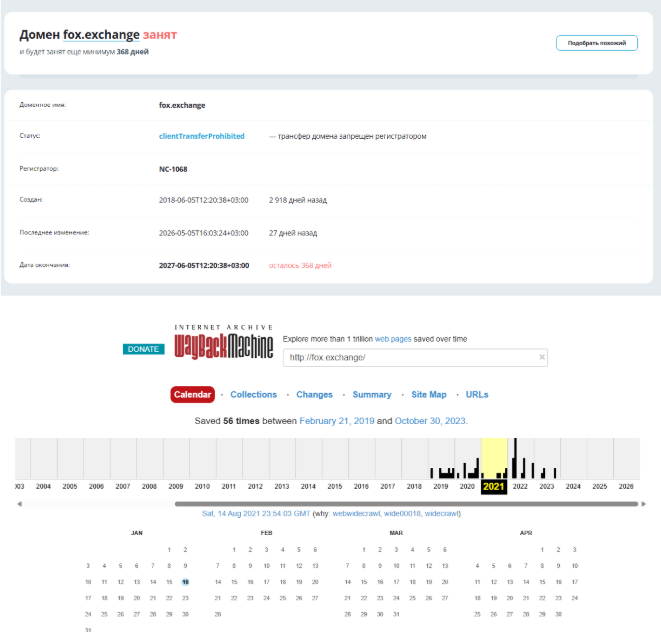The image size is (661, 637).
Task: Select year 2004 on the timeline
Action: [x=43, y=486]
